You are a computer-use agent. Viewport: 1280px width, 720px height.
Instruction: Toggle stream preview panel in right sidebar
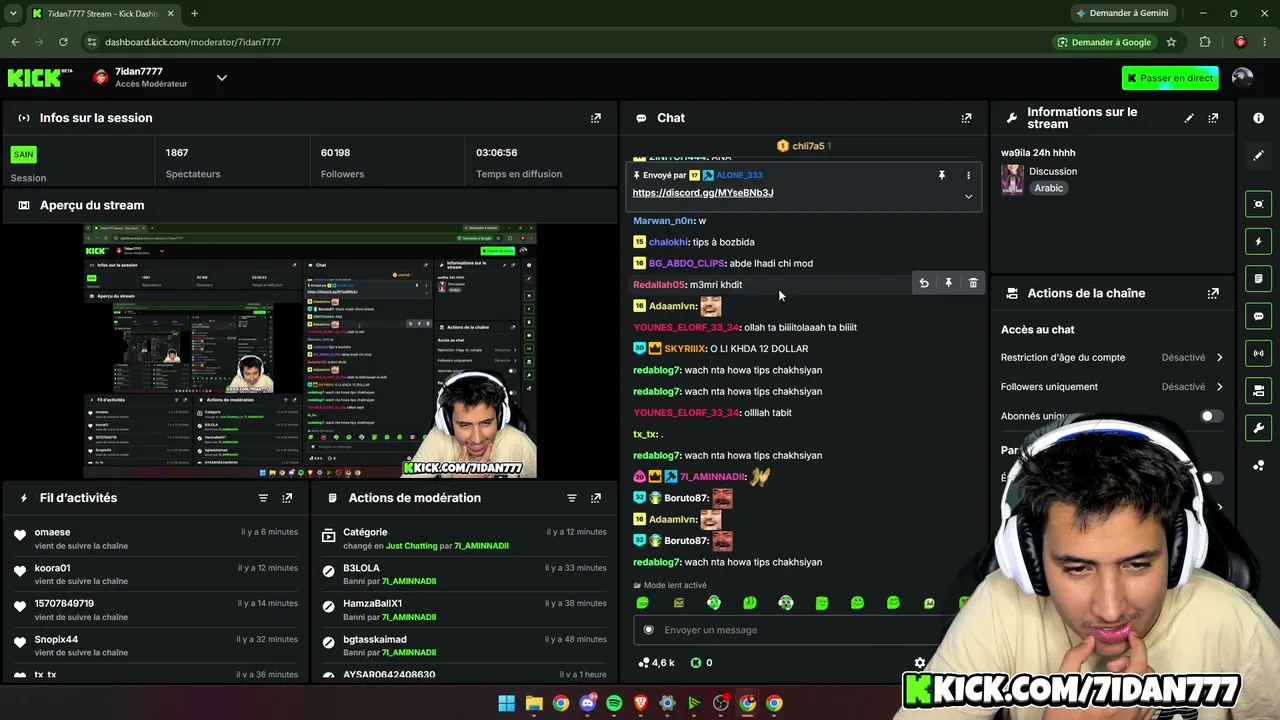pyautogui.click(x=1258, y=204)
